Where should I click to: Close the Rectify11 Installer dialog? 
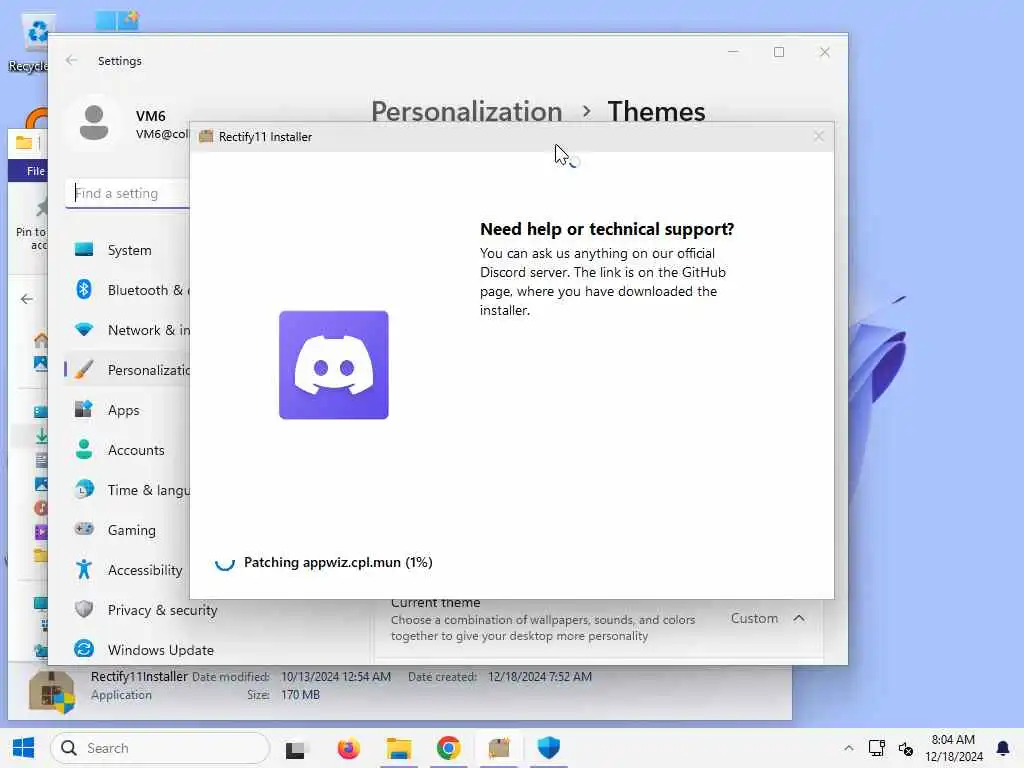tap(818, 136)
